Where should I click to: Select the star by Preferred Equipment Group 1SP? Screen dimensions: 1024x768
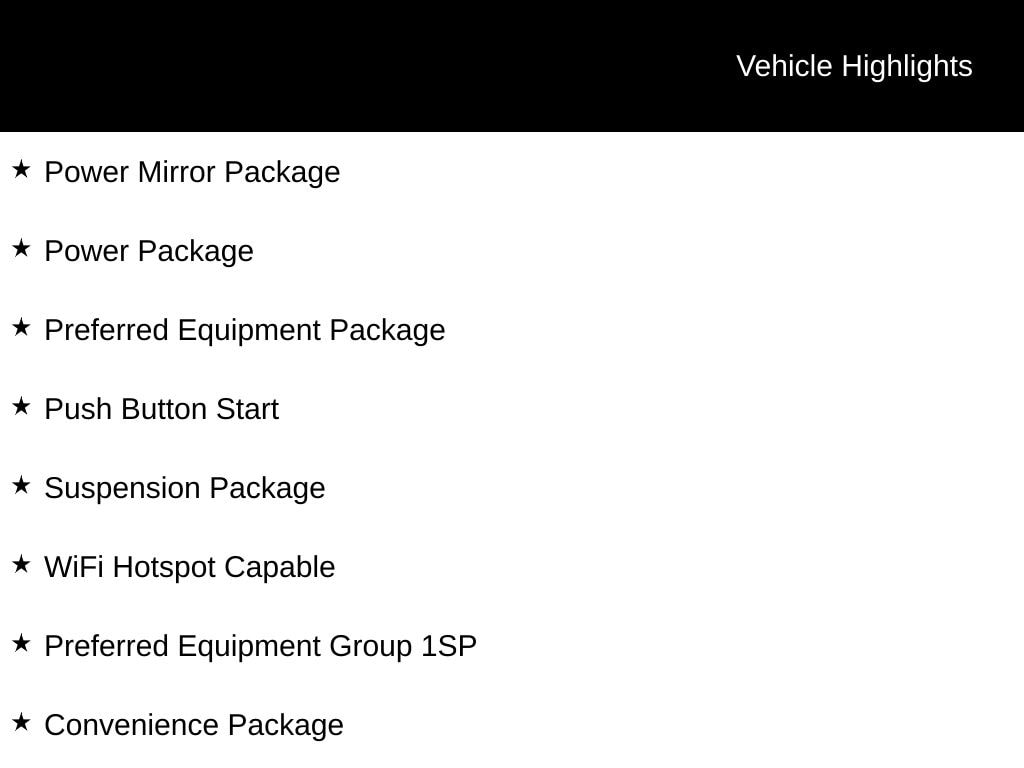pos(21,644)
